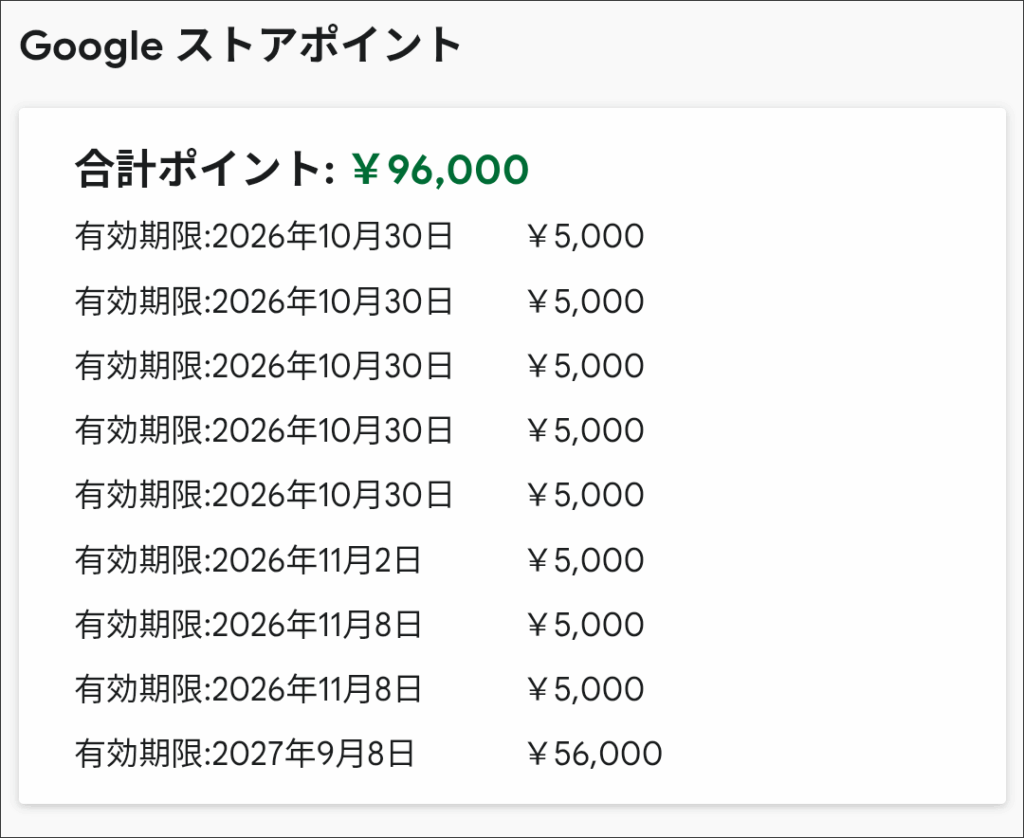Click ￥5,000 in the third 10月30日 row

(x=584, y=366)
